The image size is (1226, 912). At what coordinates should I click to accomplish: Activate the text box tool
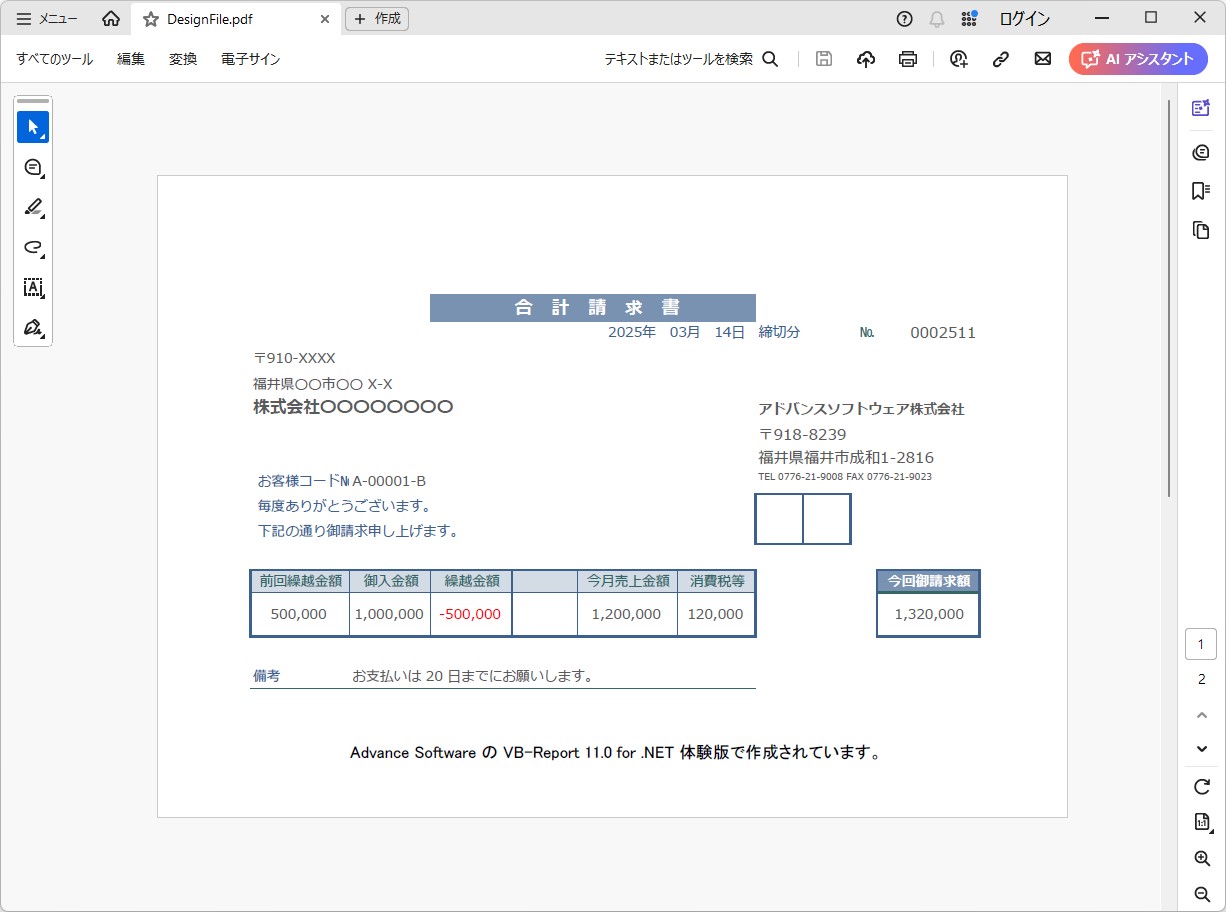(x=33, y=288)
